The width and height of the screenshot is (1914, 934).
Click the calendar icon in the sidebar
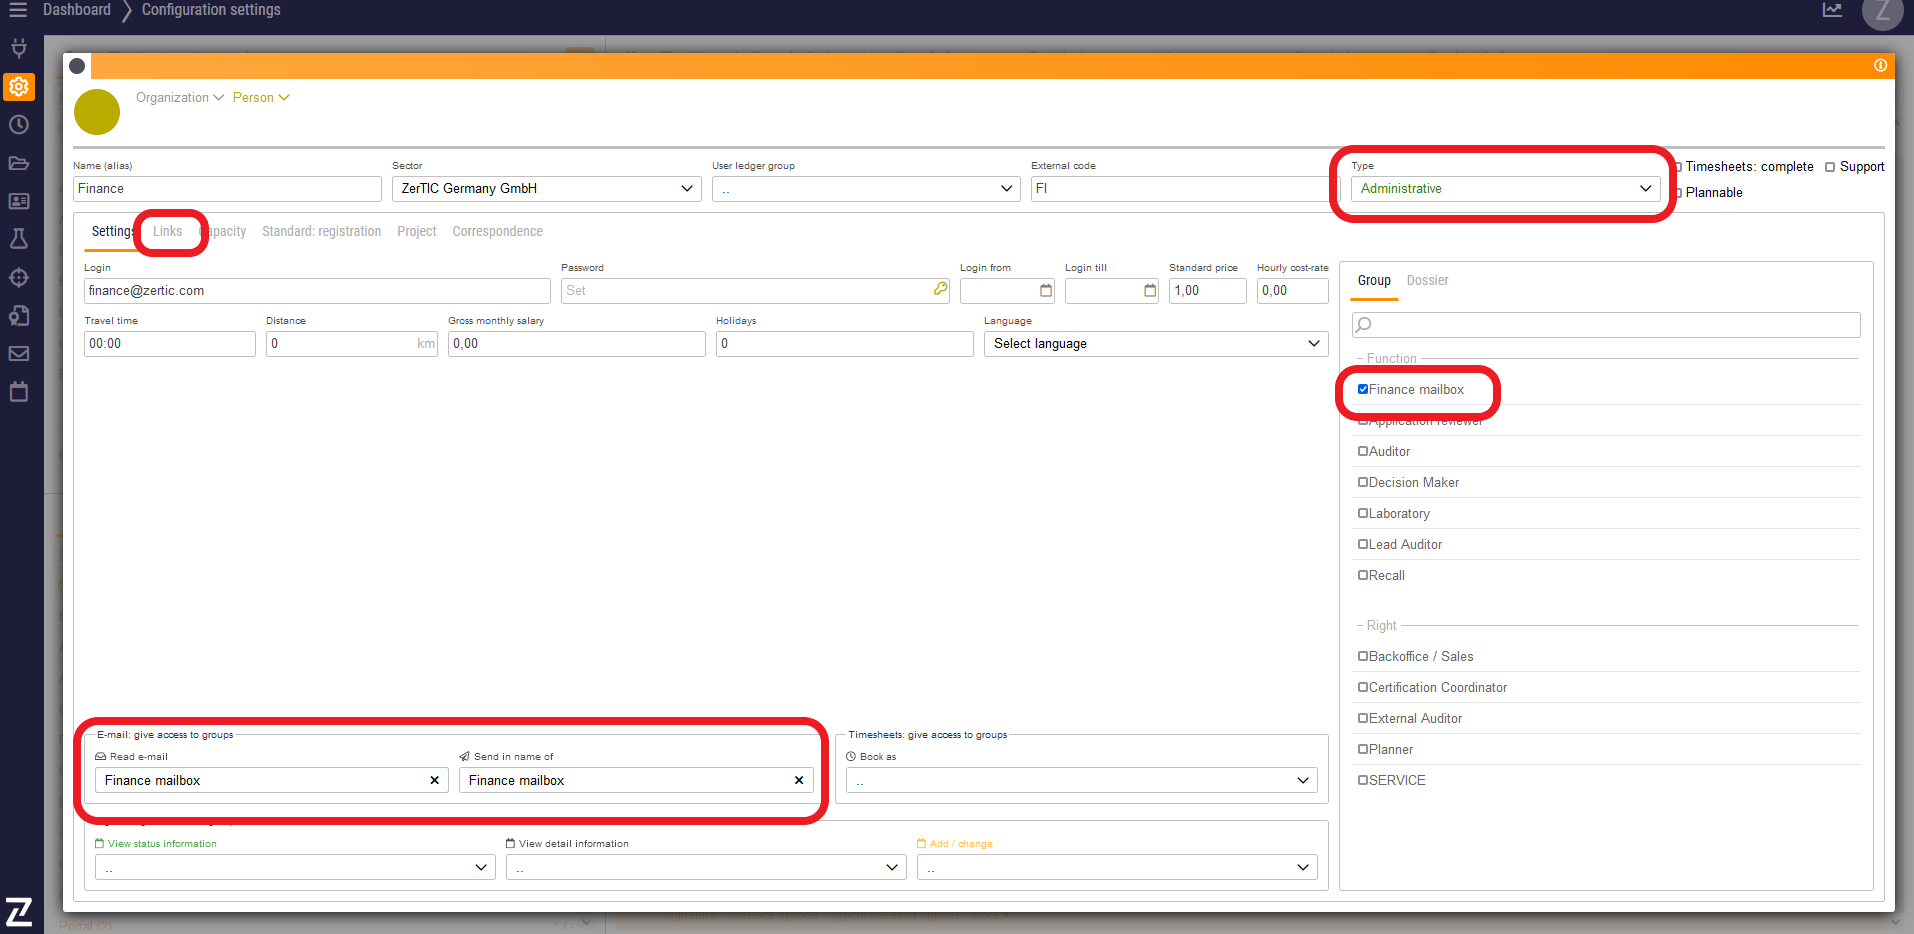[19, 392]
